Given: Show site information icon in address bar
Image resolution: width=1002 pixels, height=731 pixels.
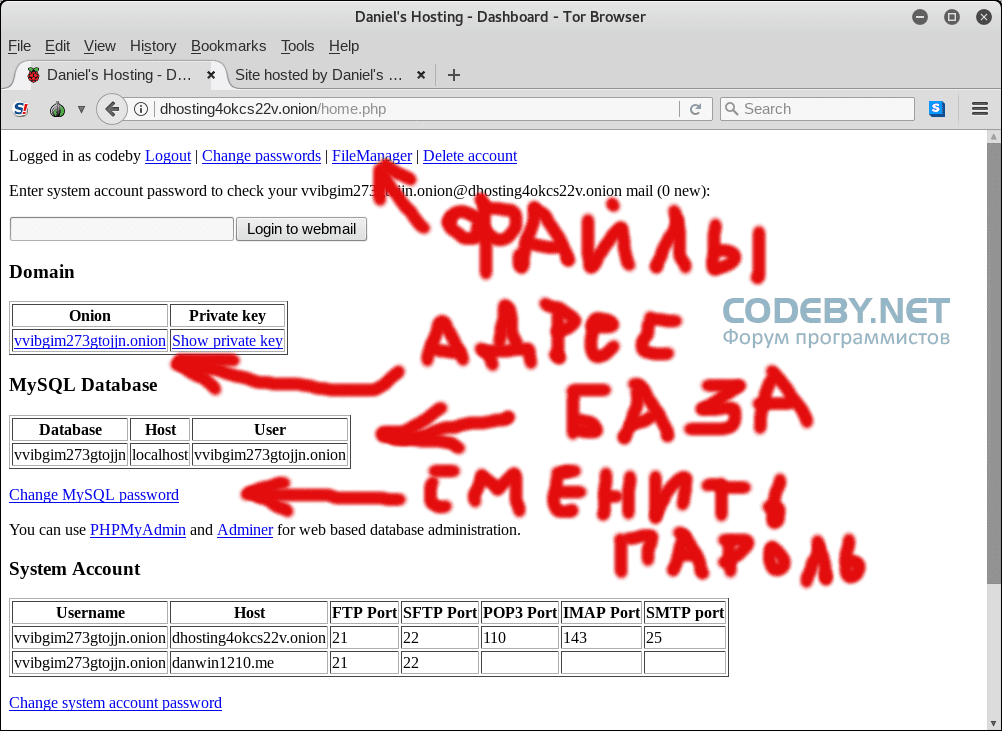Looking at the screenshot, I should tap(141, 109).
